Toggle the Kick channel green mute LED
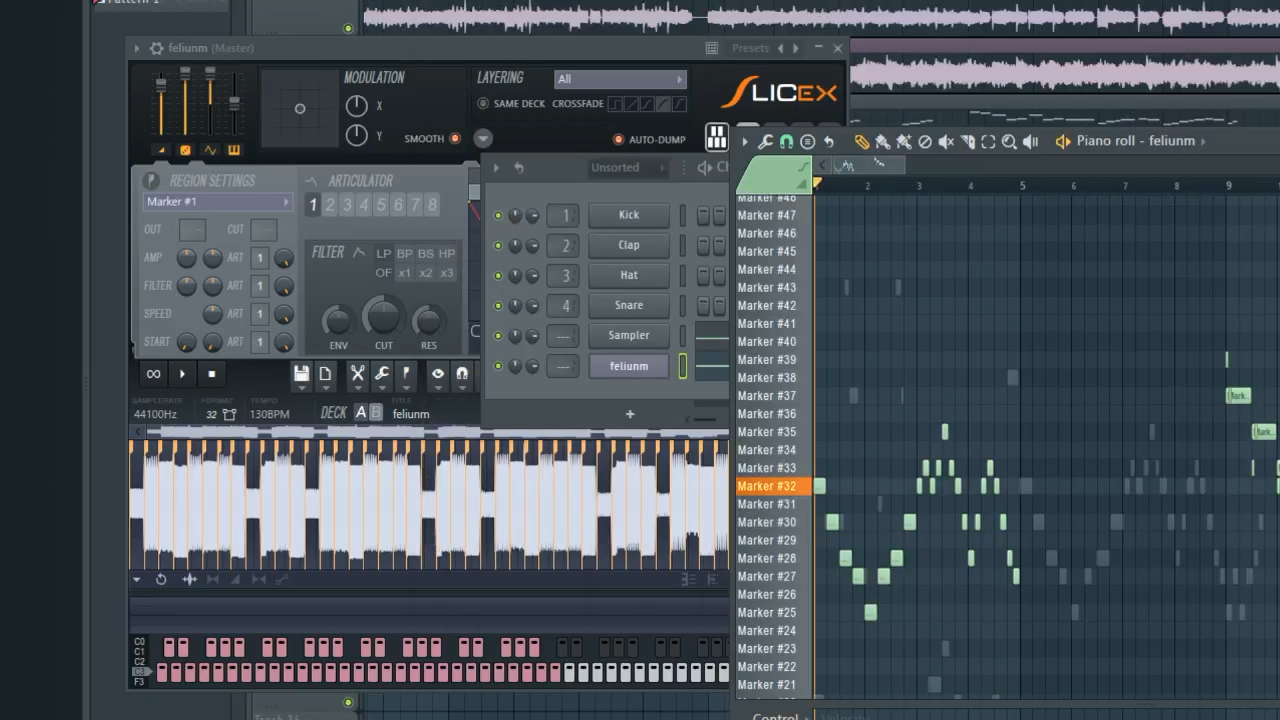1280x720 pixels. [498, 216]
